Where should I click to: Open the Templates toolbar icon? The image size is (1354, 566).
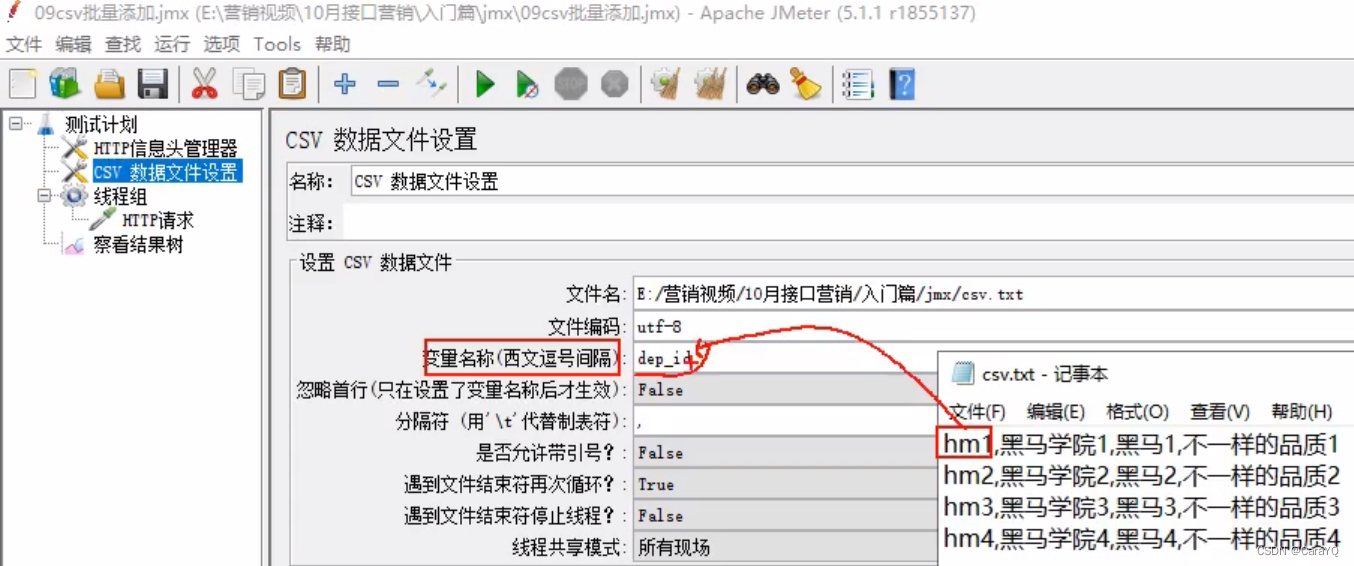[x=65, y=84]
